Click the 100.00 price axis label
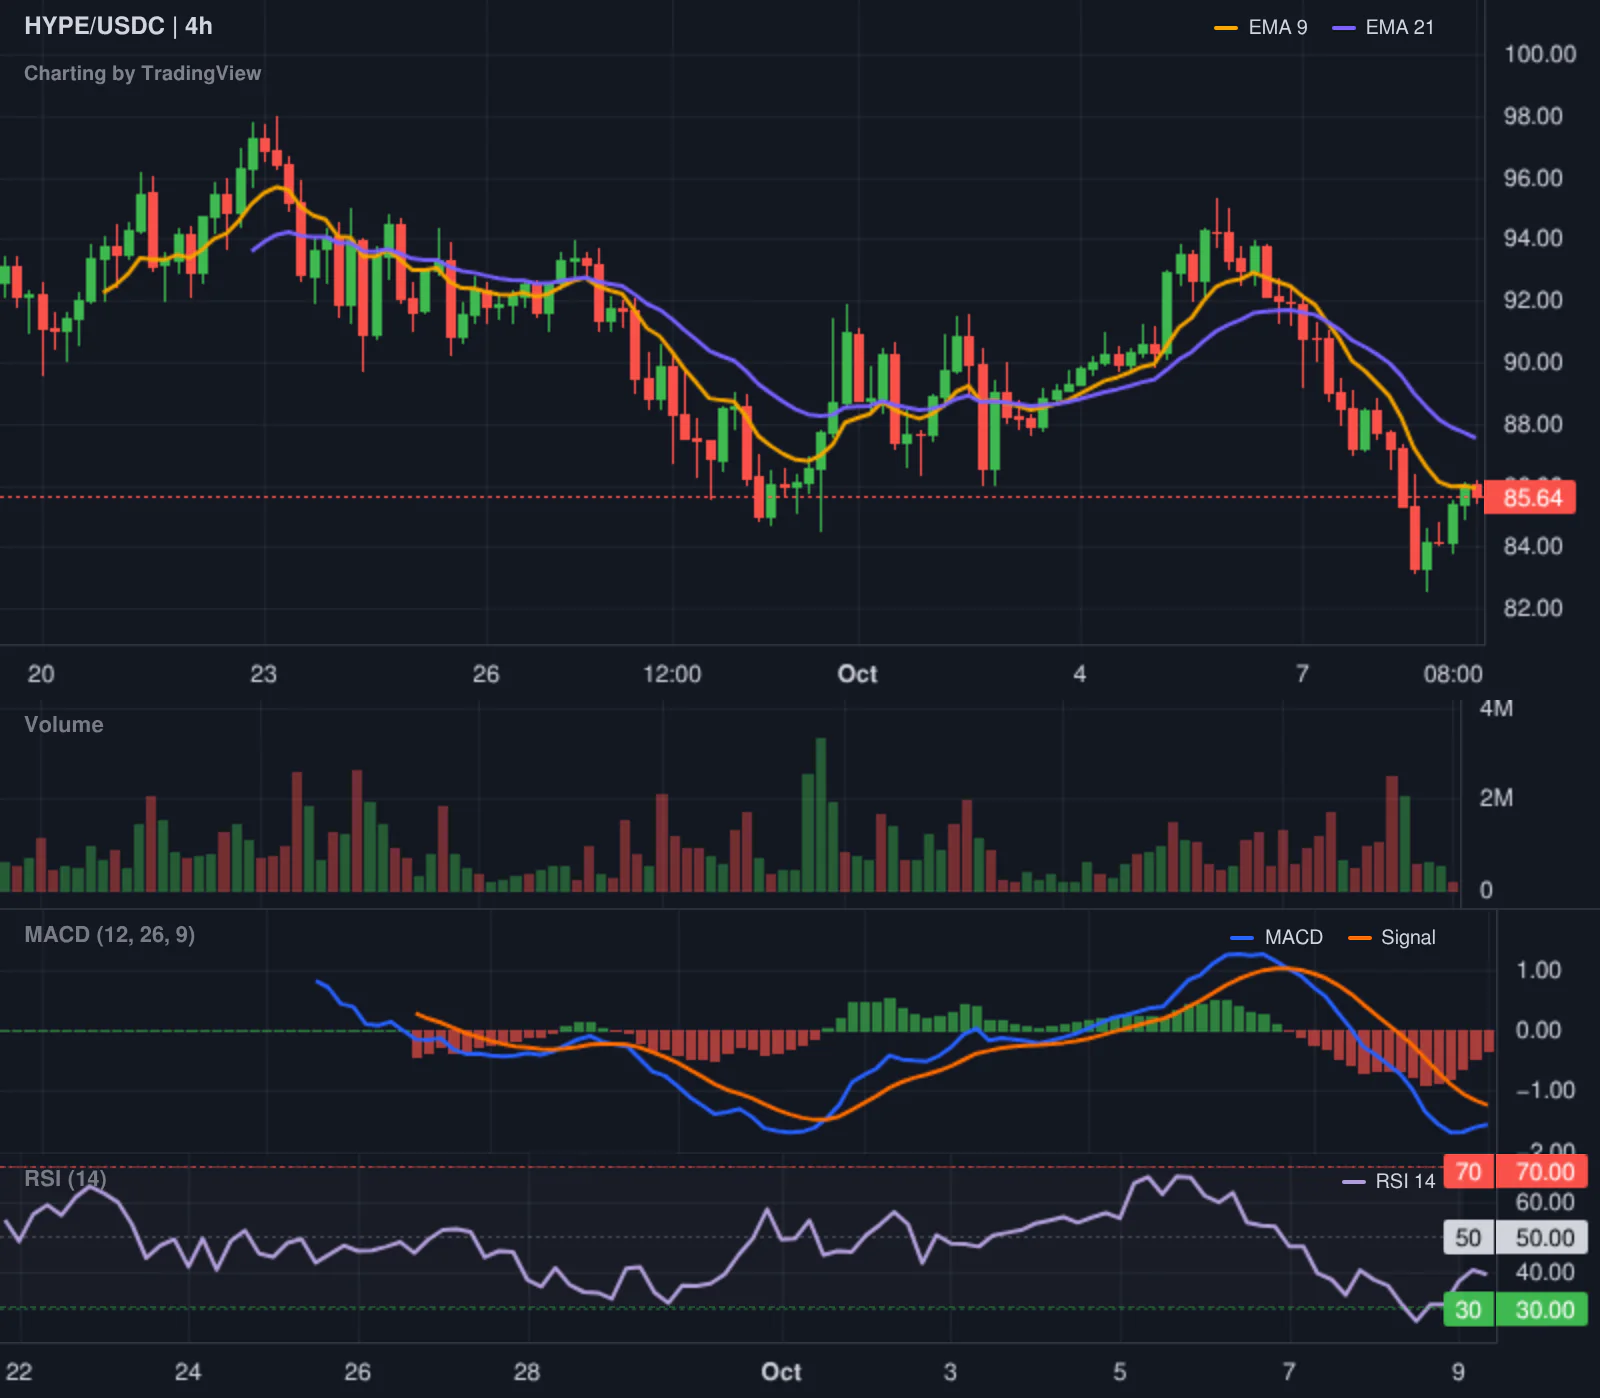The height and width of the screenshot is (1398, 1600). (1540, 54)
